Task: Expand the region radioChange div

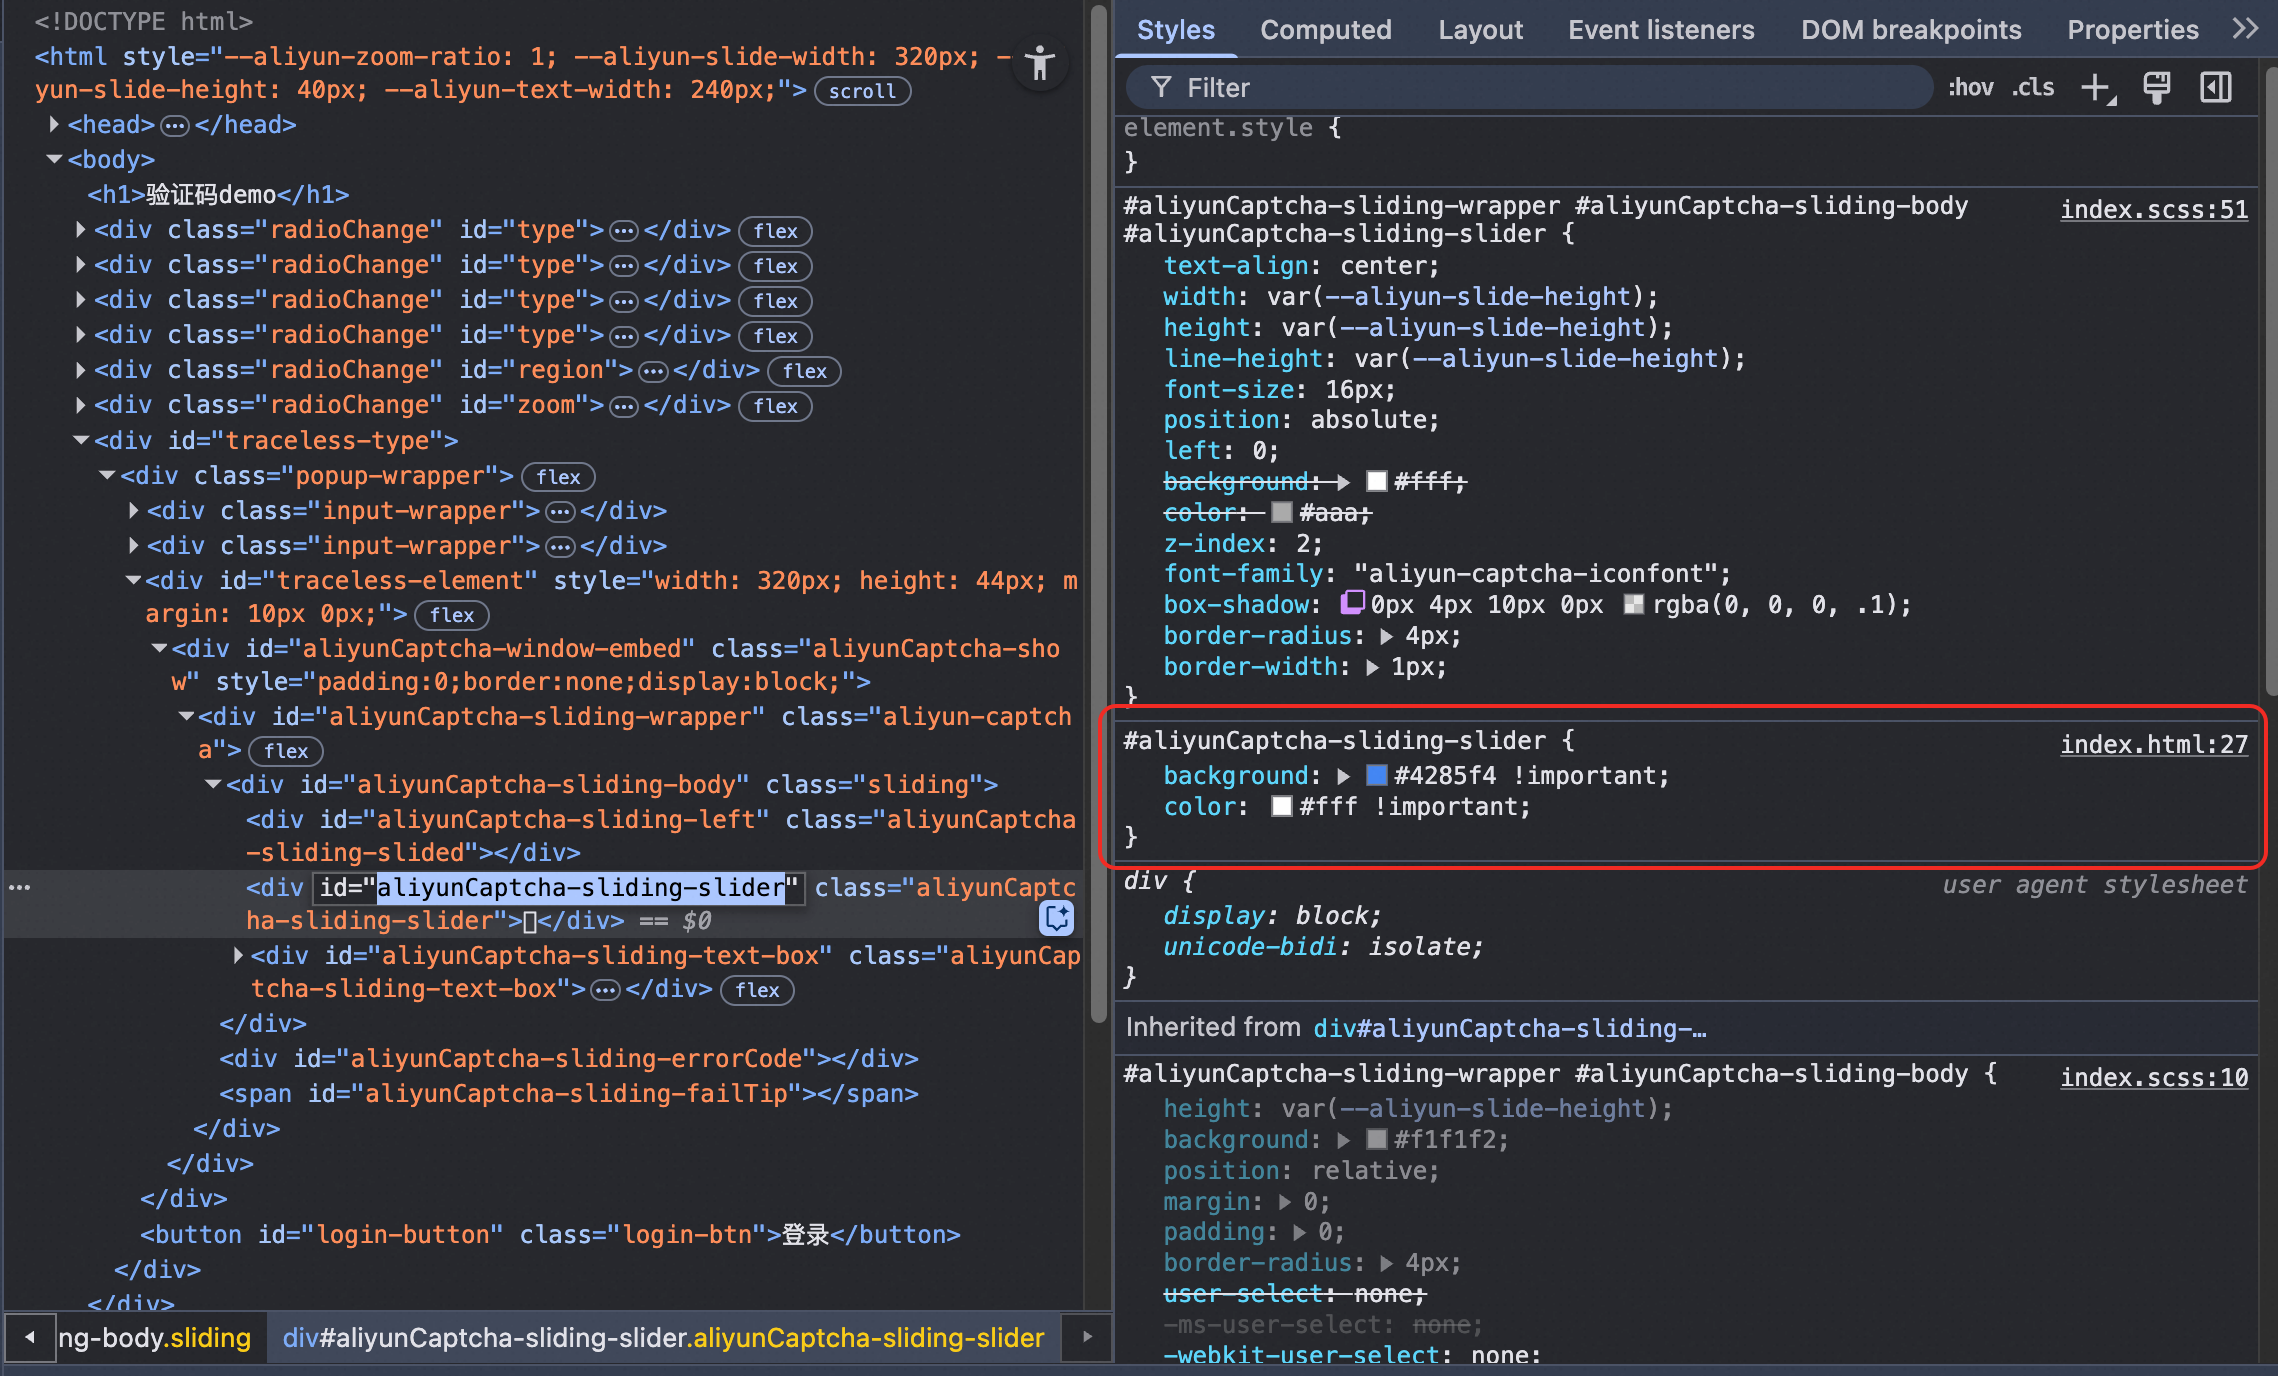Action: pyautogui.click(x=81, y=370)
